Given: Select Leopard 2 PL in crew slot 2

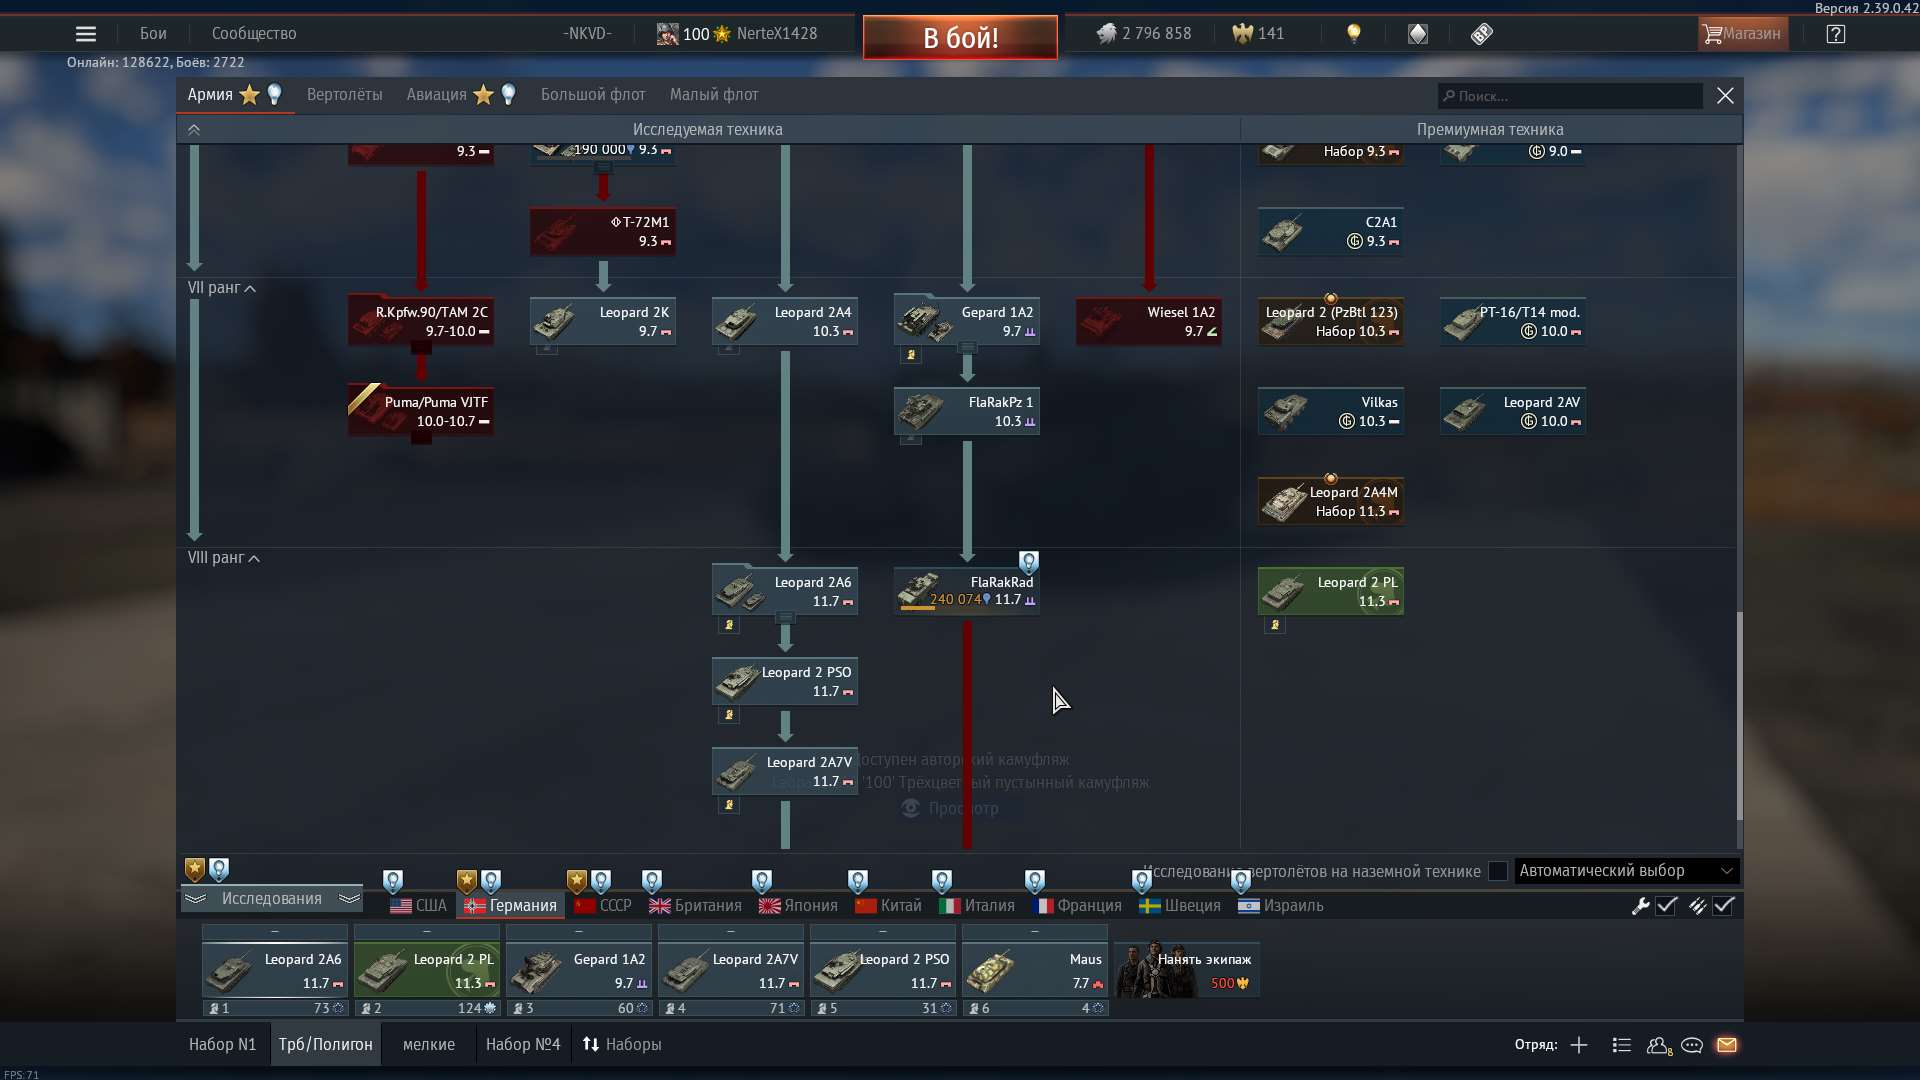Looking at the screenshot, I should click(427, 971).
